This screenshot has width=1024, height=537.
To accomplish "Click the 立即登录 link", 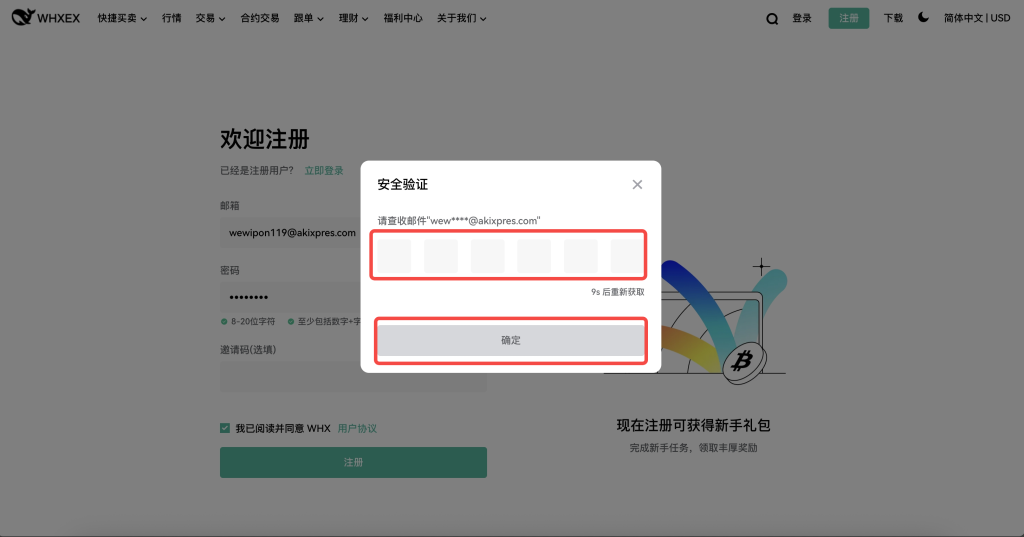I will click(324, 171).
